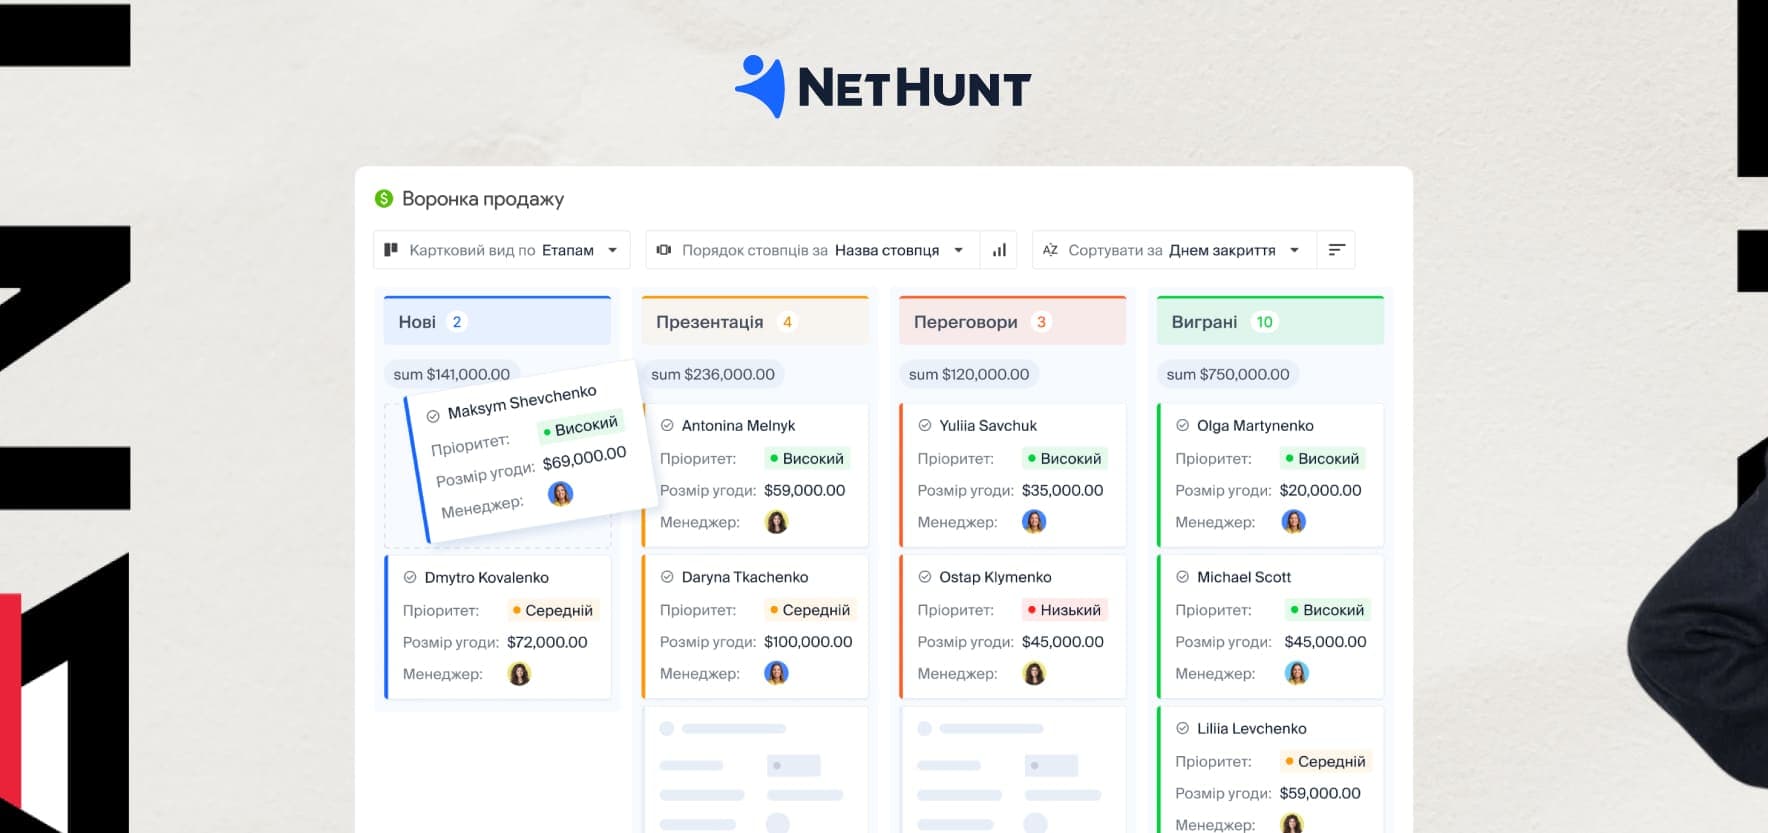Open the Daryna Tkachenko deal
1768x833 pixels.
pos(744,577)
